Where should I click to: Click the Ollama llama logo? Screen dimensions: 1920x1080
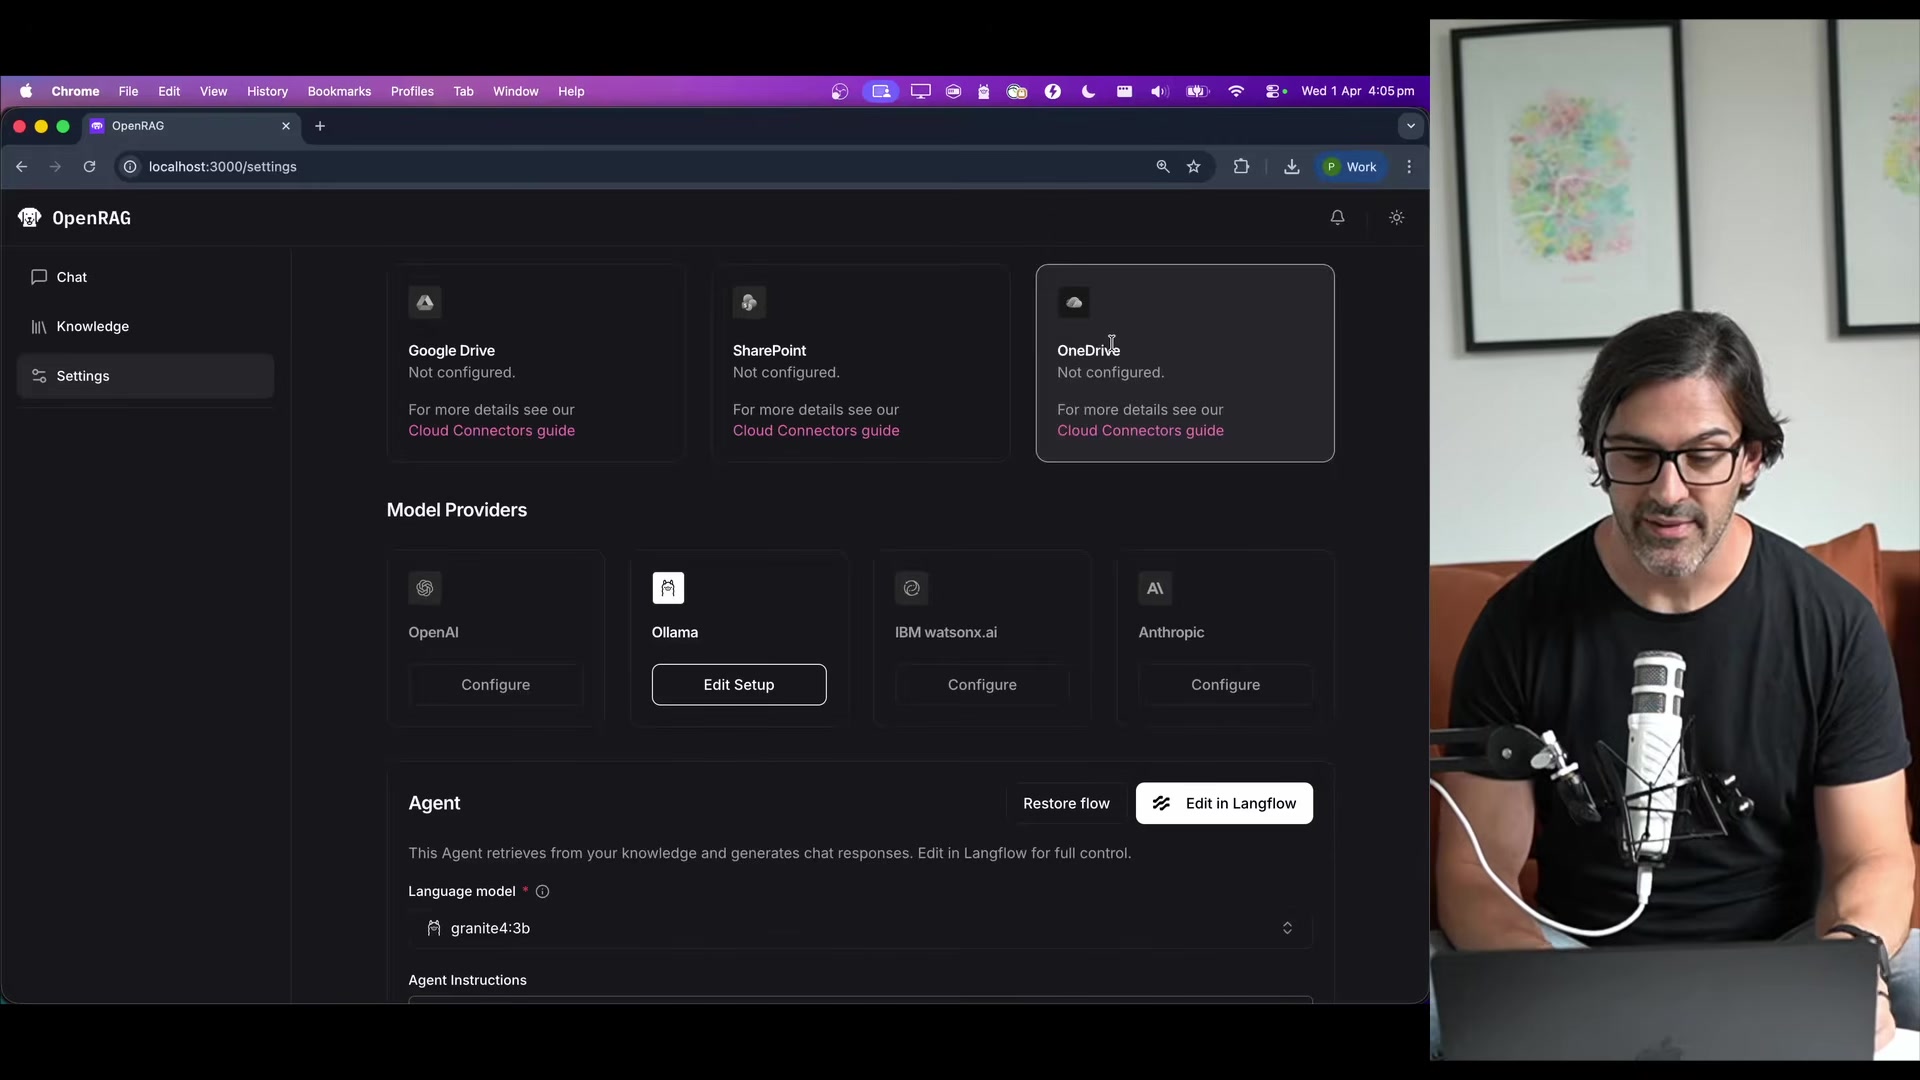pyautogui.click(x=668, y=588)
